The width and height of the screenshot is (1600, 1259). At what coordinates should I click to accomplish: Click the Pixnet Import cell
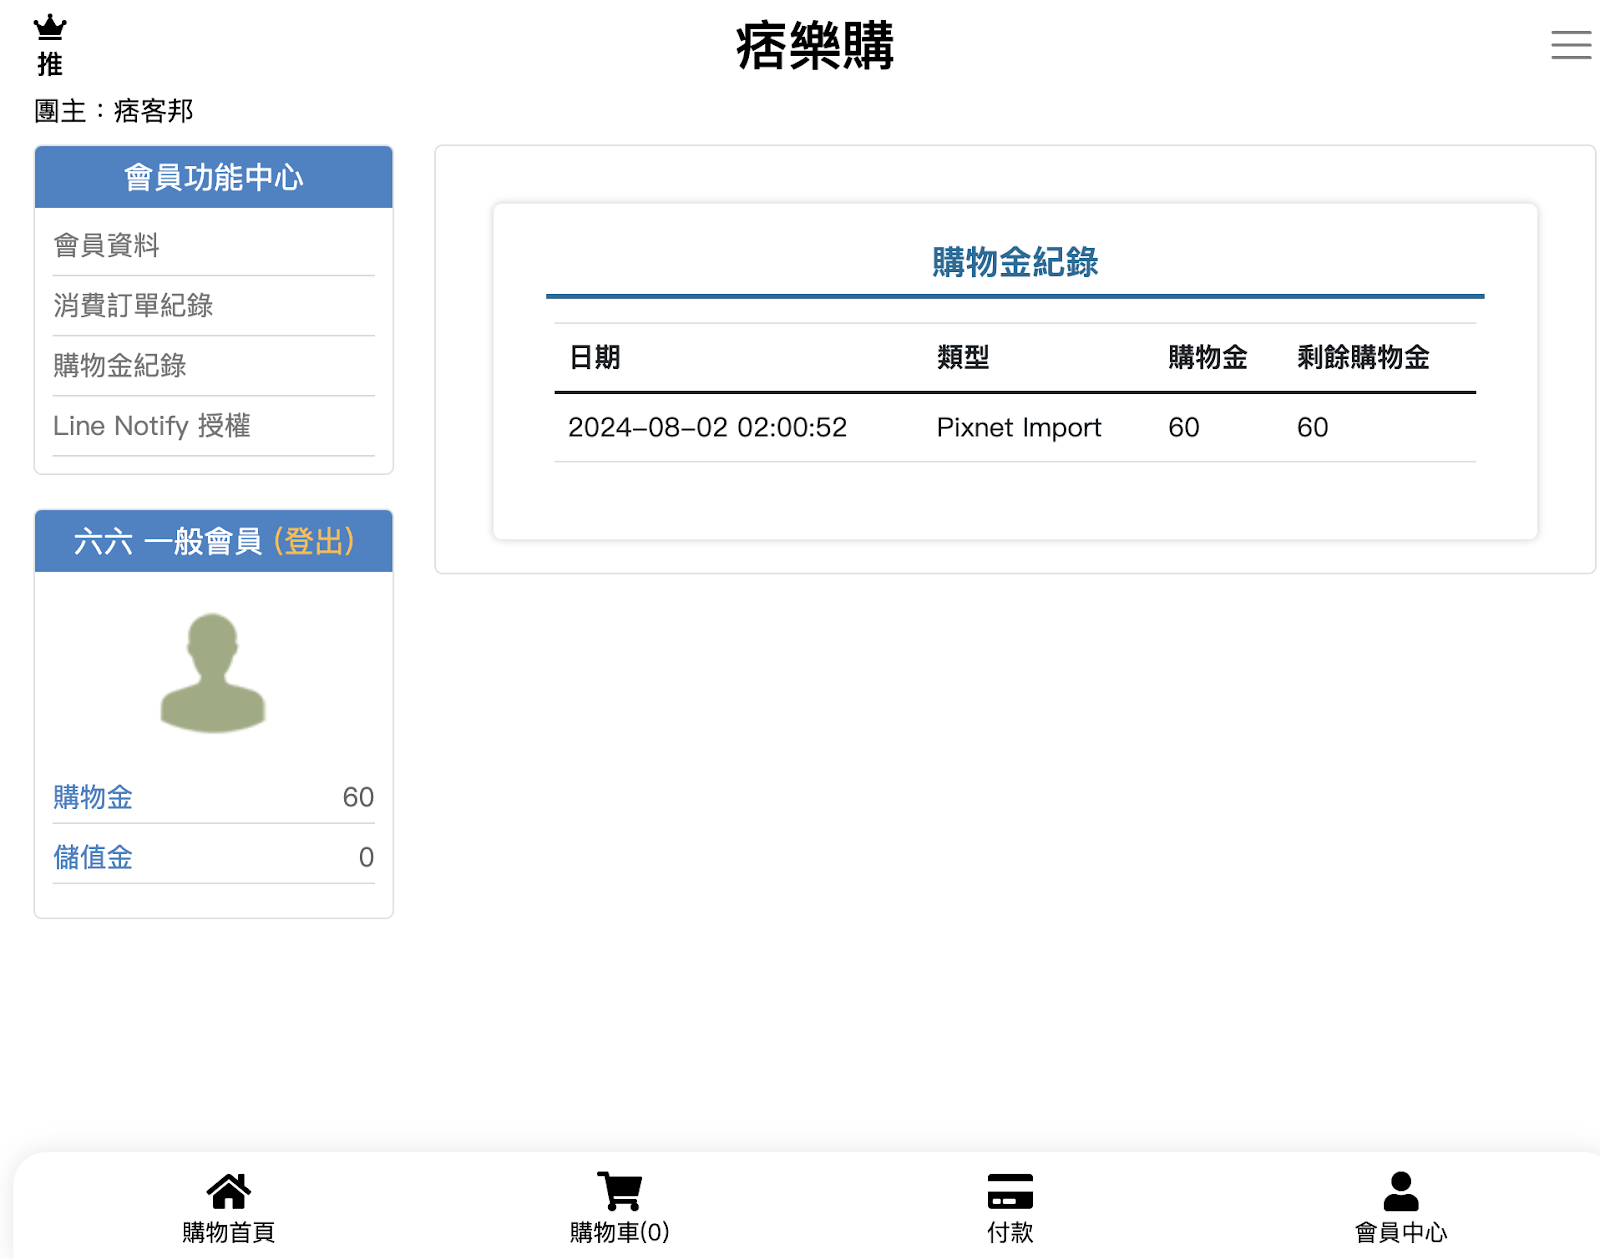[1019, 427]
